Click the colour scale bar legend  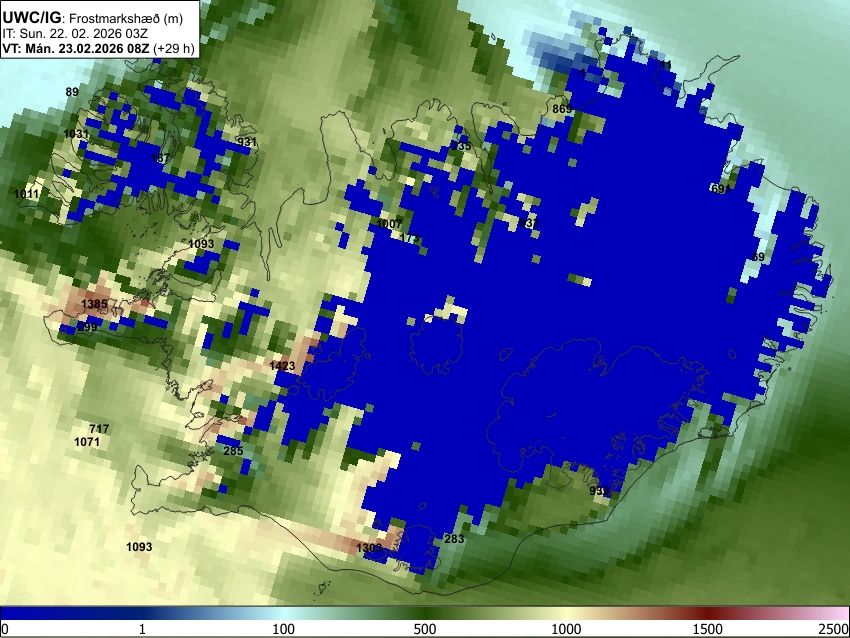point(425,613)
